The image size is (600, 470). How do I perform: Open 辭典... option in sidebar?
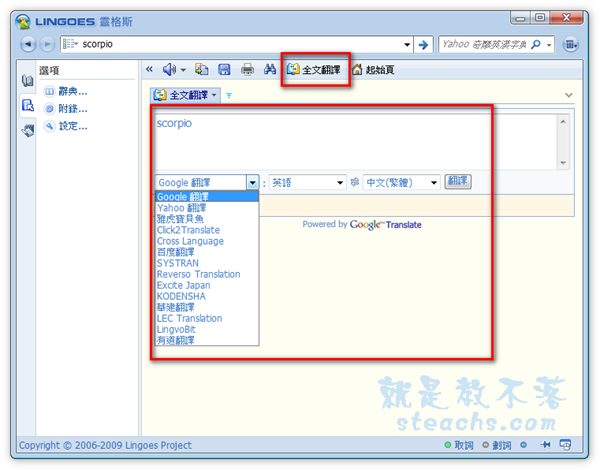point(66,91)
